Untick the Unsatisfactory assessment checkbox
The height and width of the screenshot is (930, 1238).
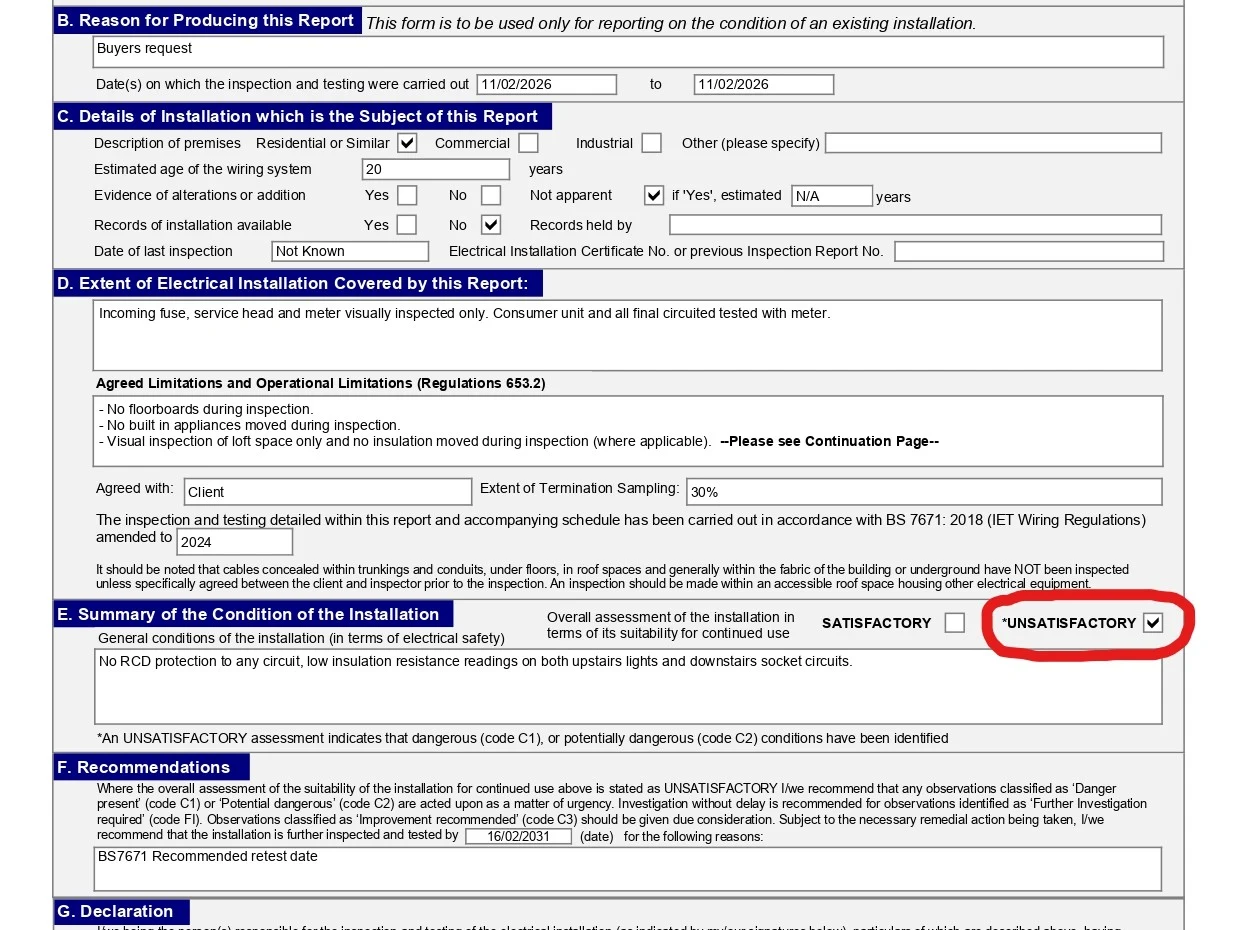1153,623
